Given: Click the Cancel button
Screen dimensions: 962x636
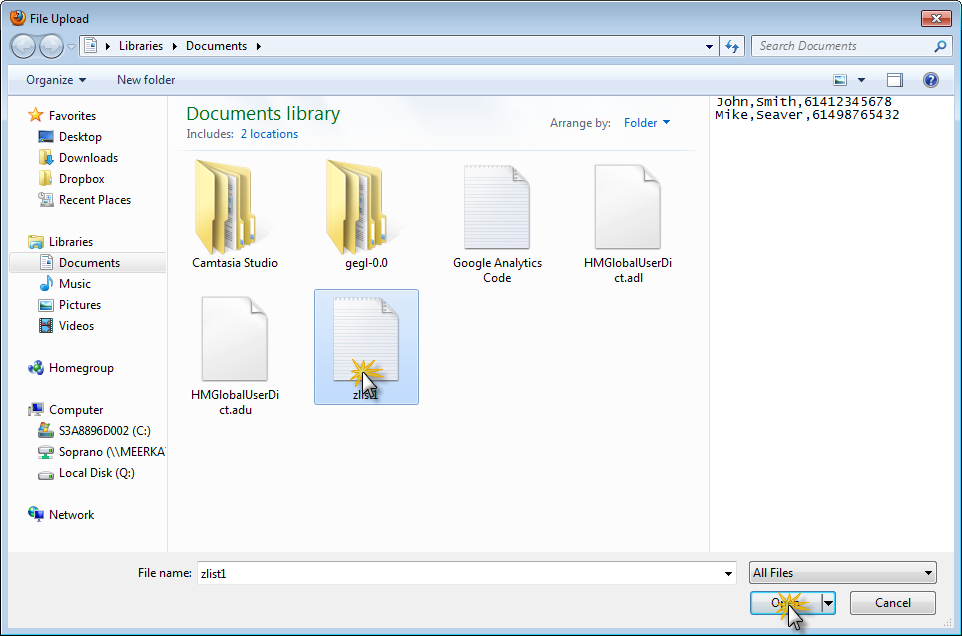Looking at the screenshot, I should (x=892, y=603).
